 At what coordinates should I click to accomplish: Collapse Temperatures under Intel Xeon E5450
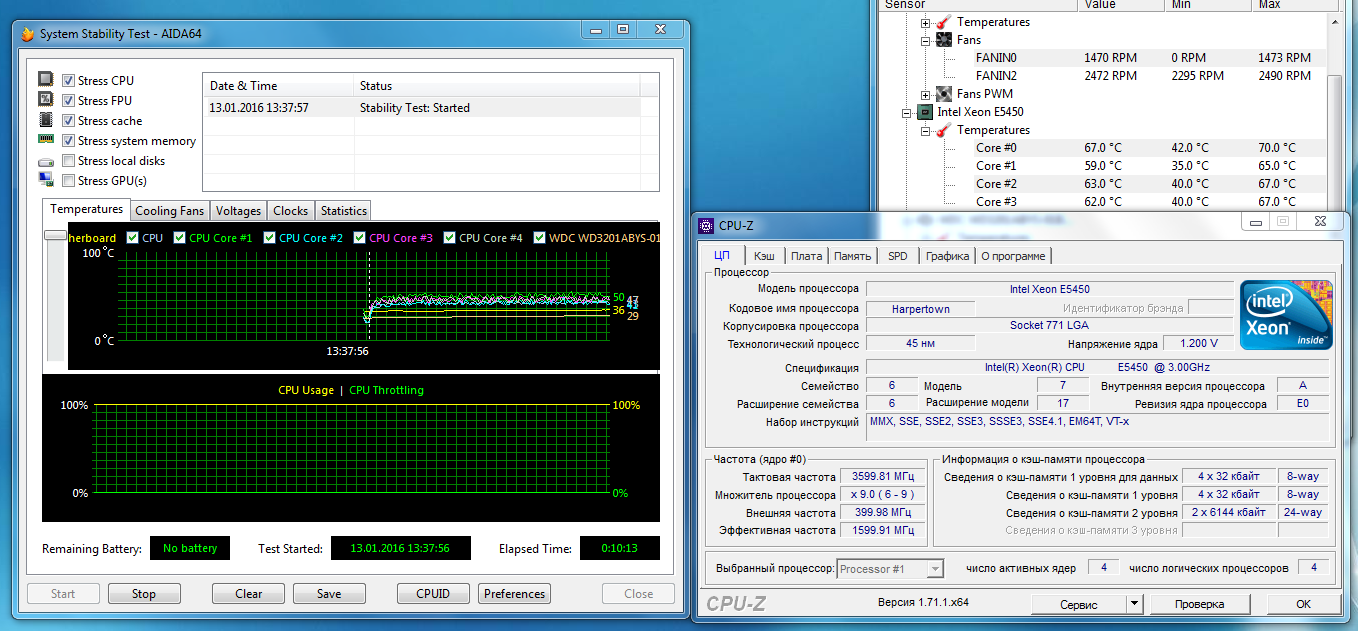[x=926, y=130]
